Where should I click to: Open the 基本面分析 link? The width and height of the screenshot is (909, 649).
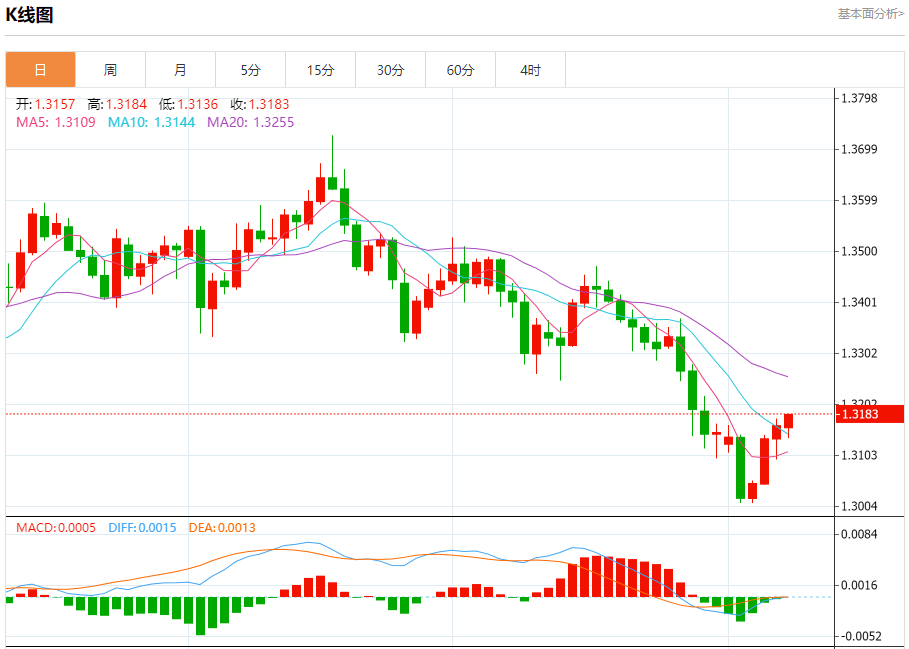(x=870, y=14)
